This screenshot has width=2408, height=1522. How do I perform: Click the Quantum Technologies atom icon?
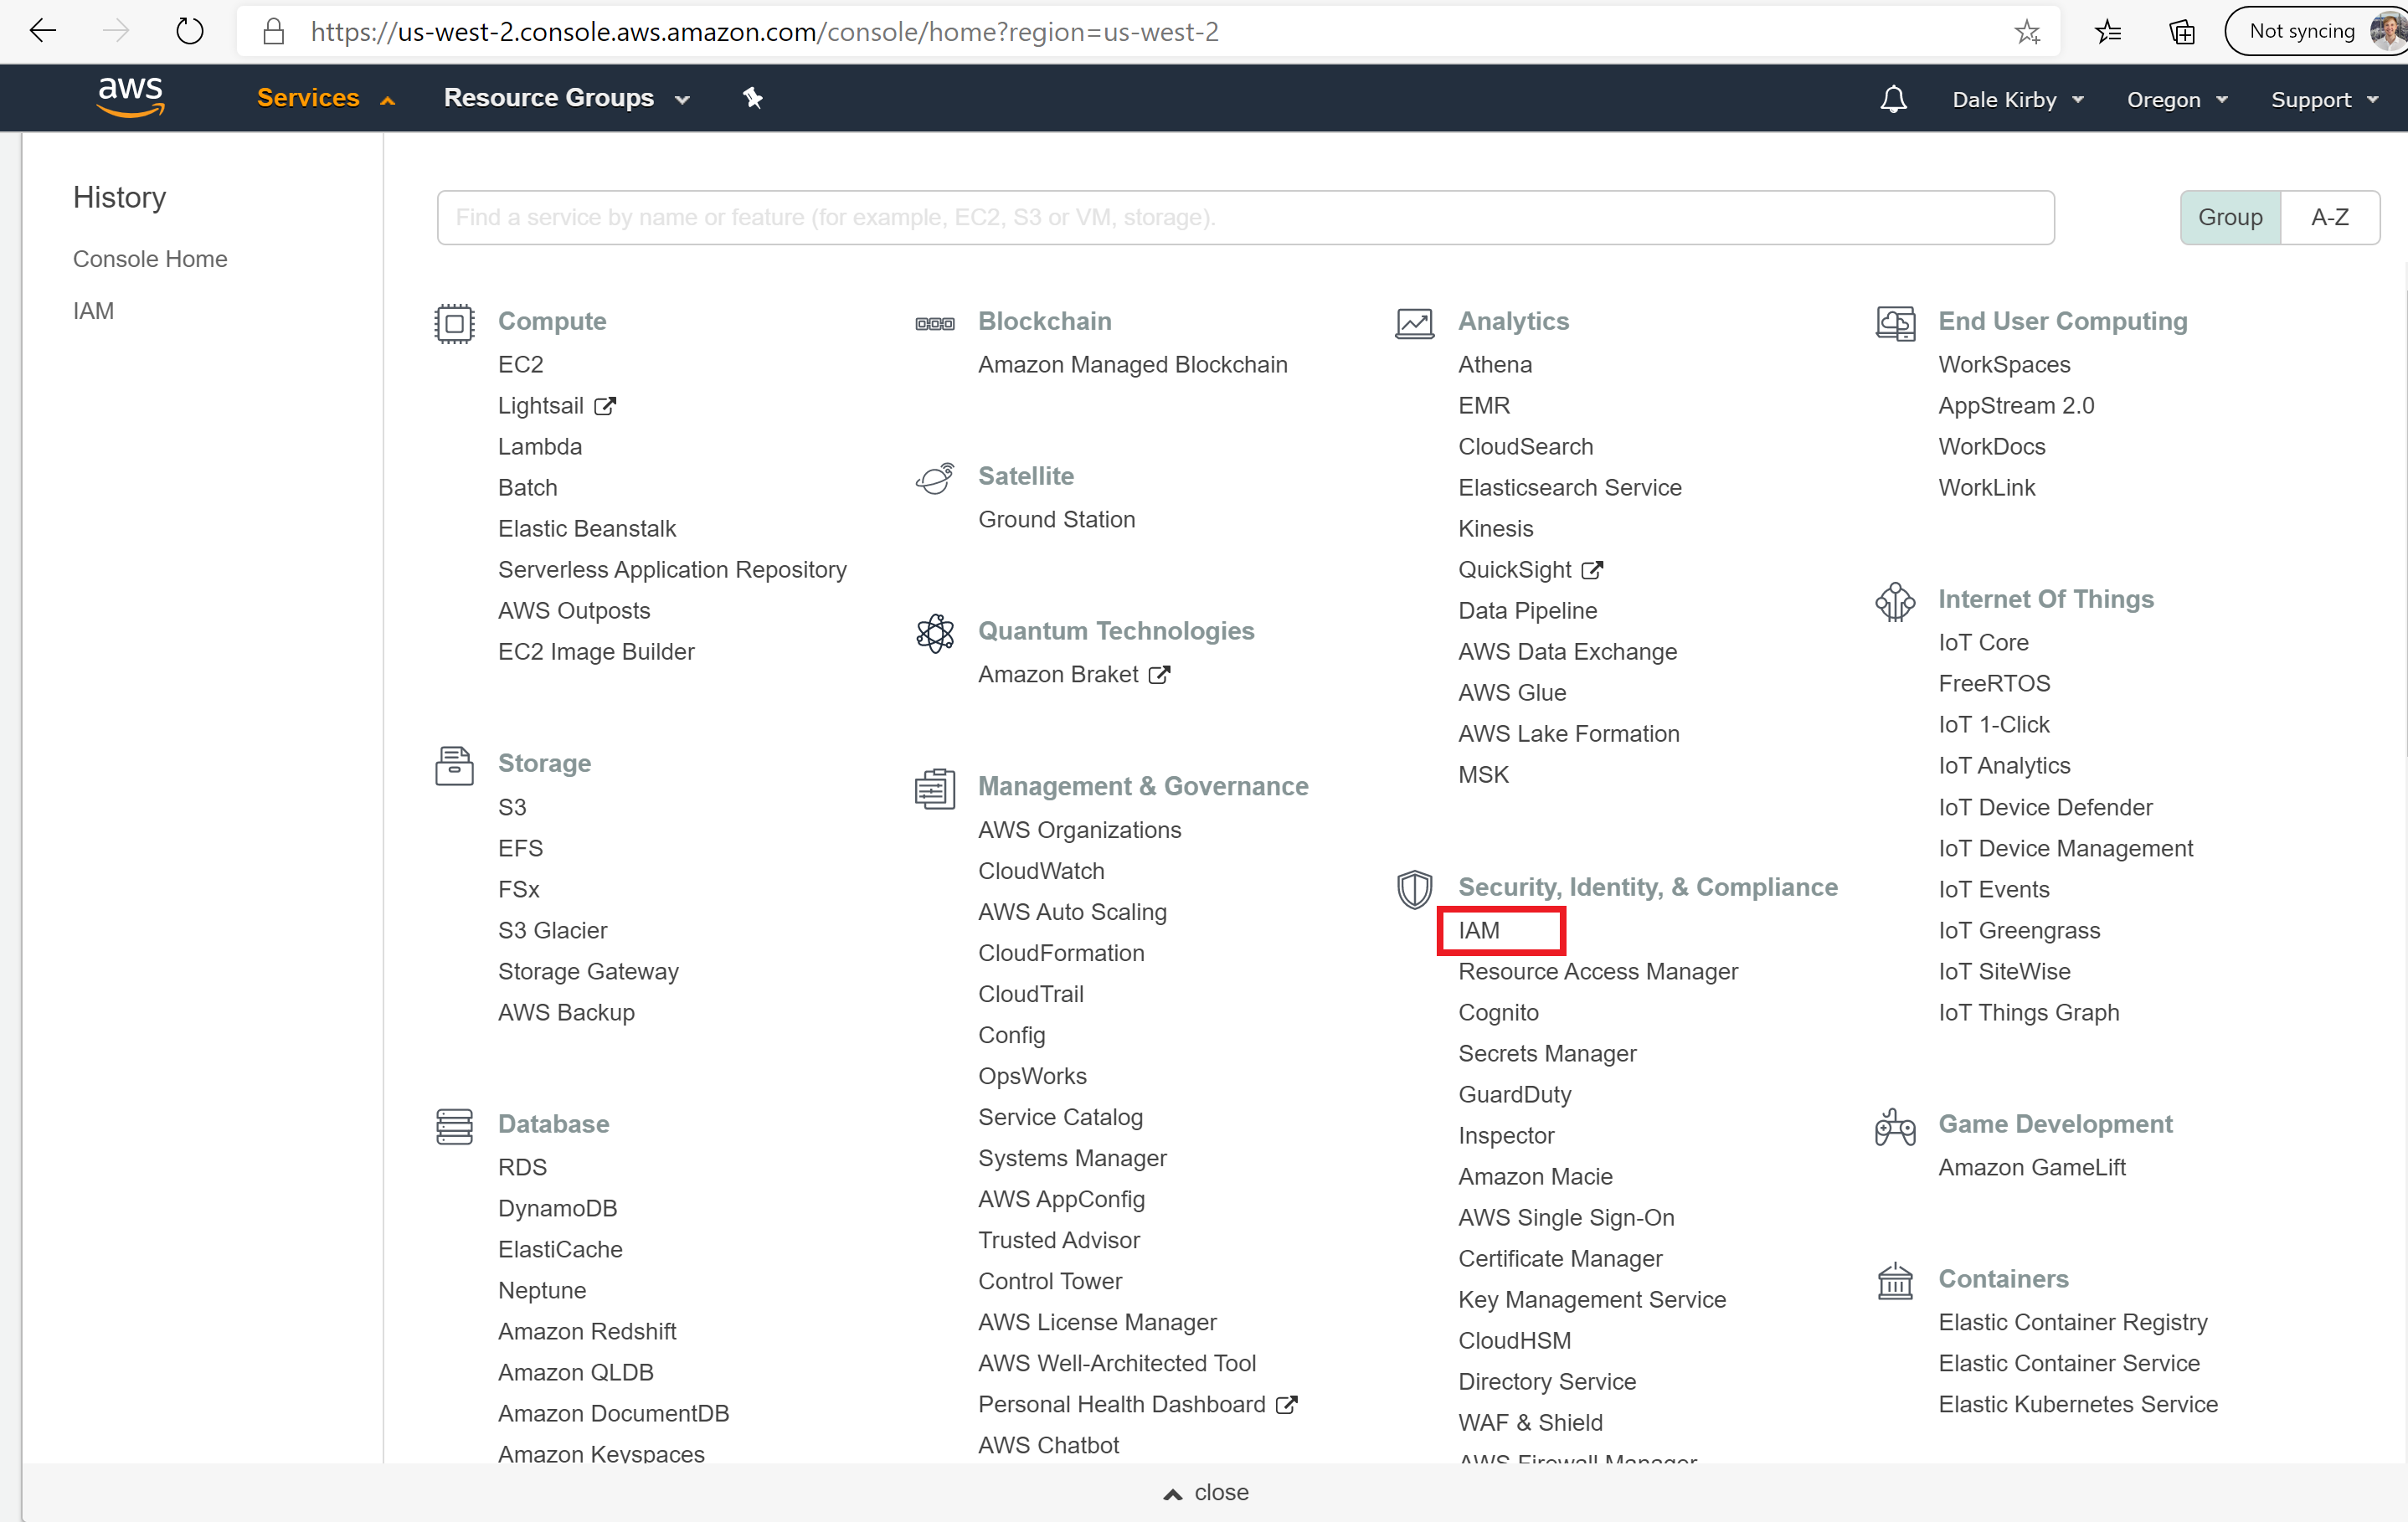[x=935, y=633]
